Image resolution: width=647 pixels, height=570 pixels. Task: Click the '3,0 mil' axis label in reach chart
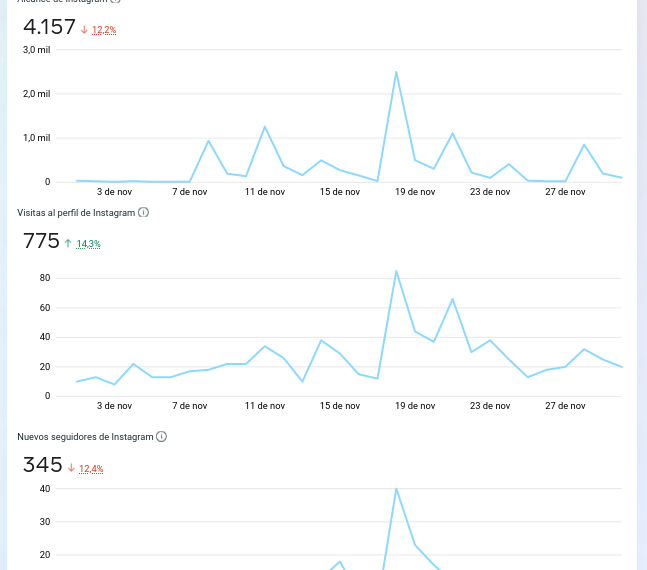pos(36,50)
